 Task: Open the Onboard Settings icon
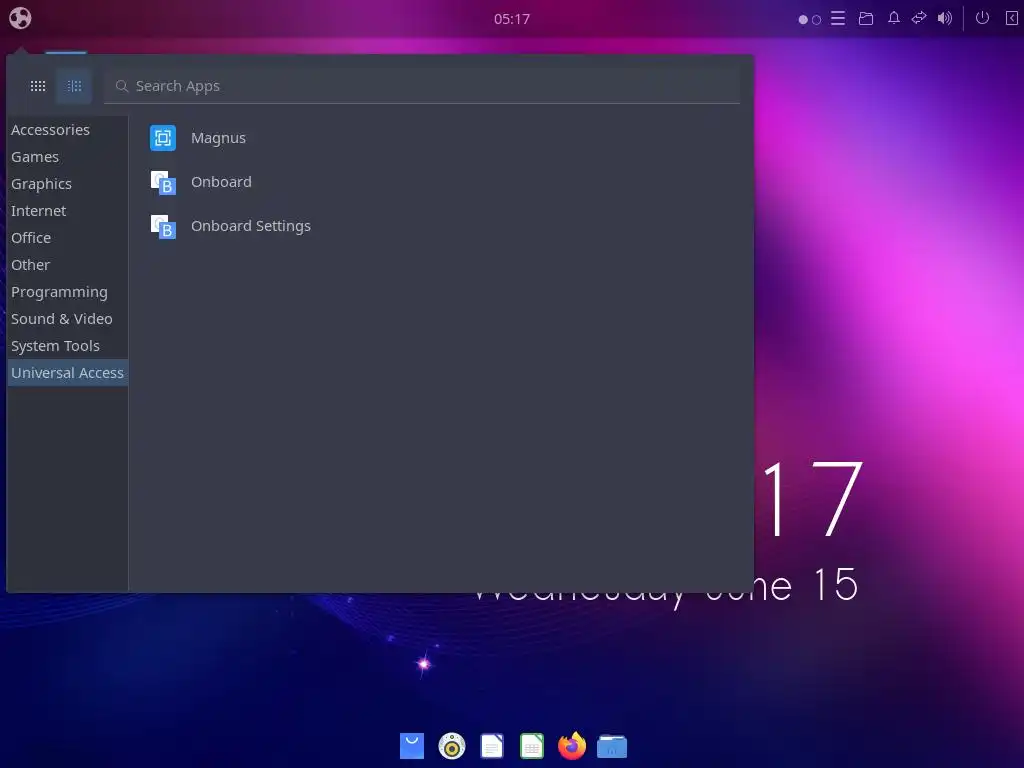(163, 226)
